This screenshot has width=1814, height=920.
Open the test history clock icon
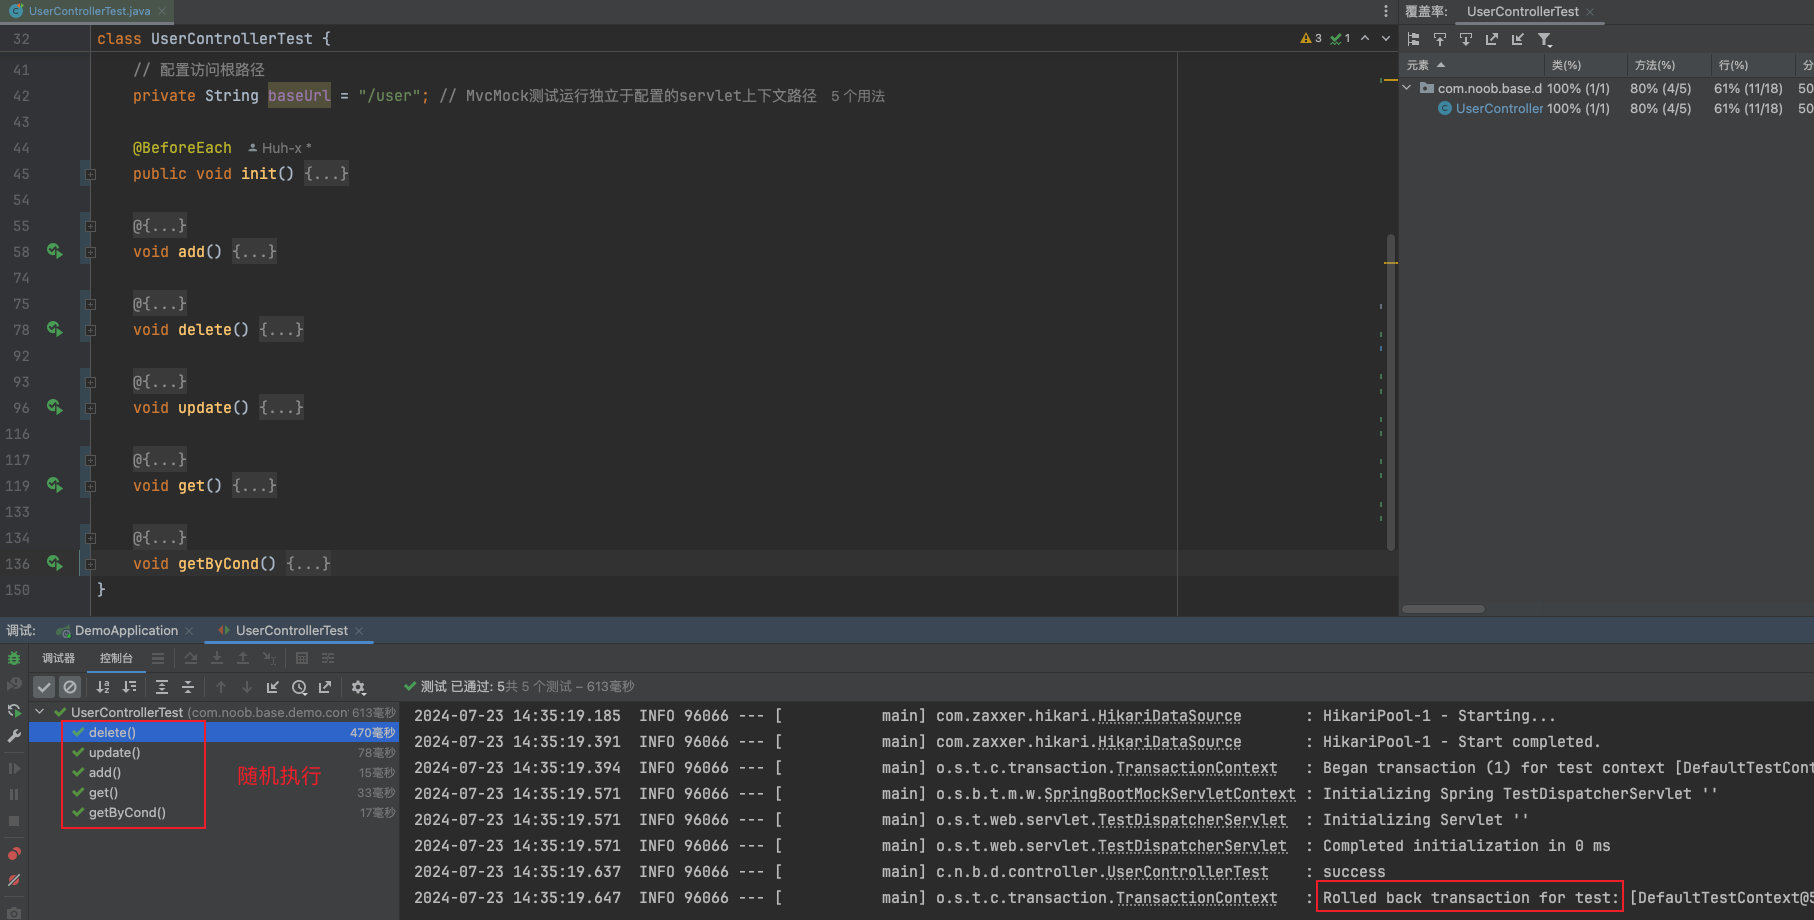tap(299, 687)
